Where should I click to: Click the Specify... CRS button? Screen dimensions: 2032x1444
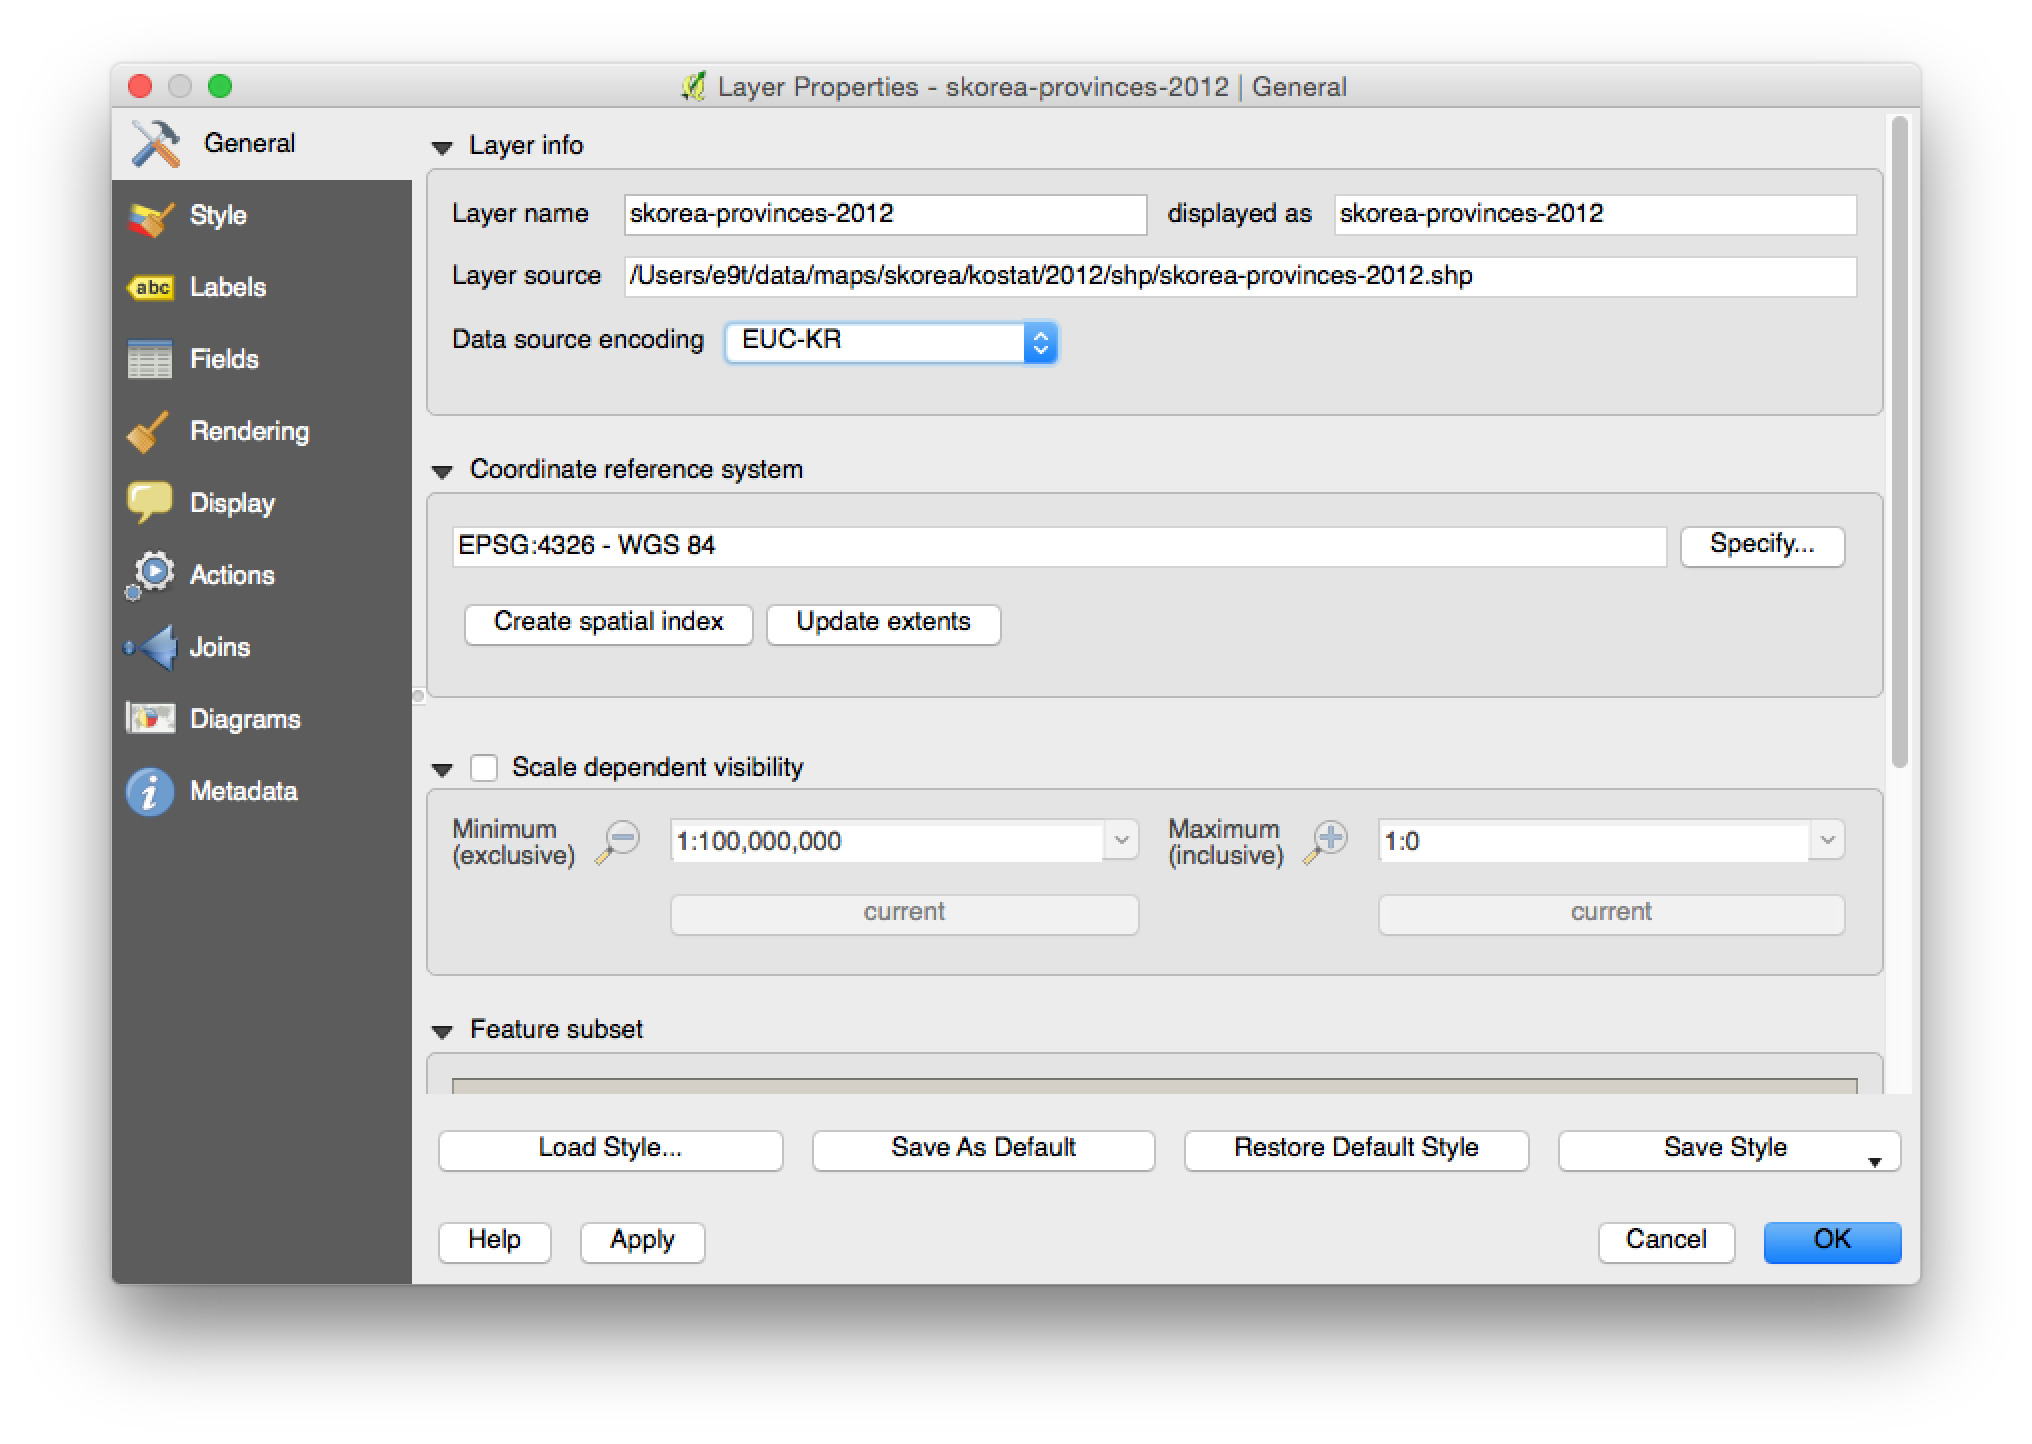pyautogui.click(x=1761, y=545)
